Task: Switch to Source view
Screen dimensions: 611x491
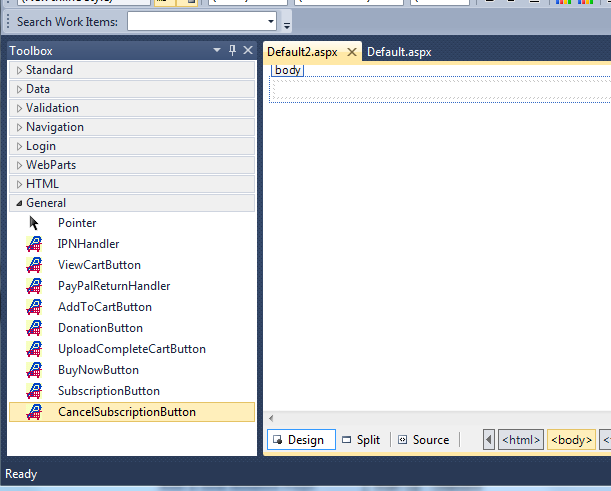Action: 424,440
